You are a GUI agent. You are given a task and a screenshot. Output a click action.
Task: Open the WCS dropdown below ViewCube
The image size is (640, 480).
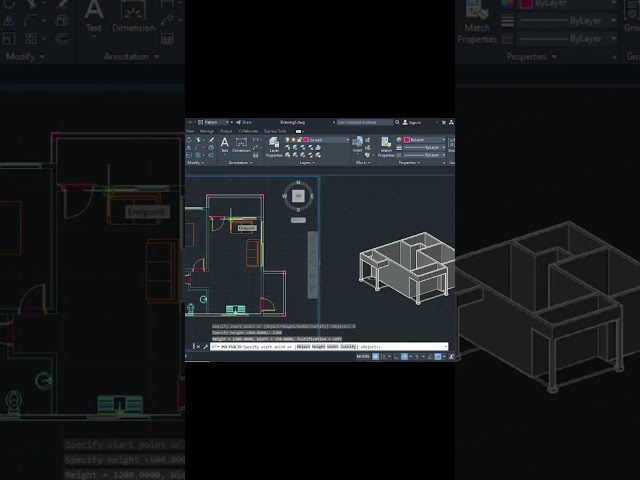click(298, 220)
